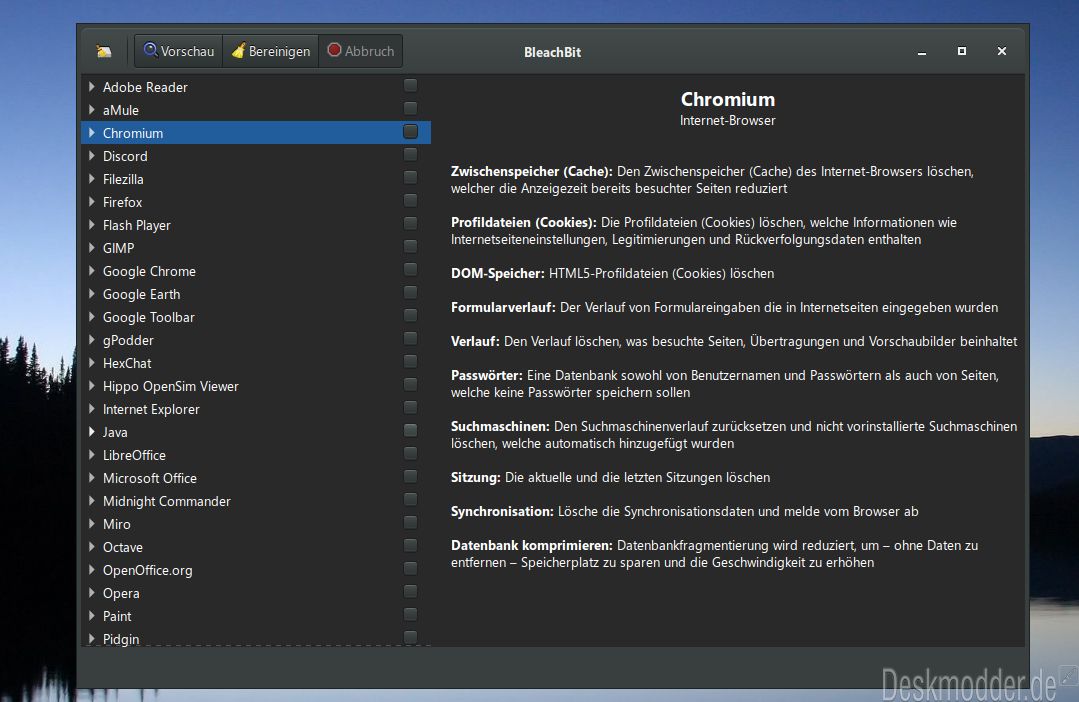The width and height of the screenshot is (1079, 702).
Task: Select the gPodder entry
Action: click(256, 340)
